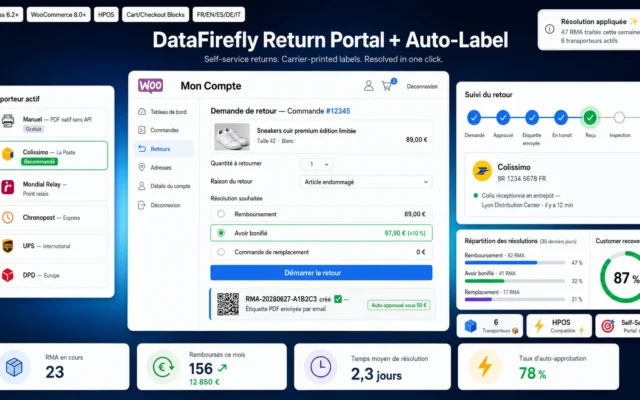This screenshot has height=400, width=640.
Task: Click the En transit step checkmark
Action: pyautogui.click(x=561, y=118)
